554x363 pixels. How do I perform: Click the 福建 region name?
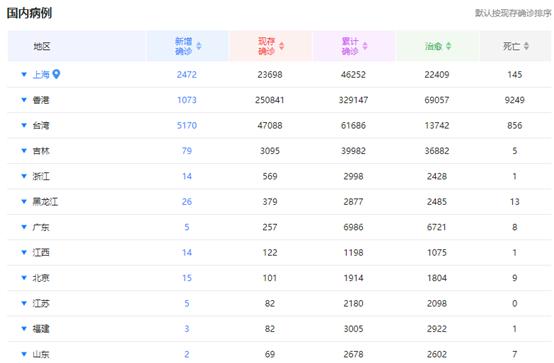(41, 329)
